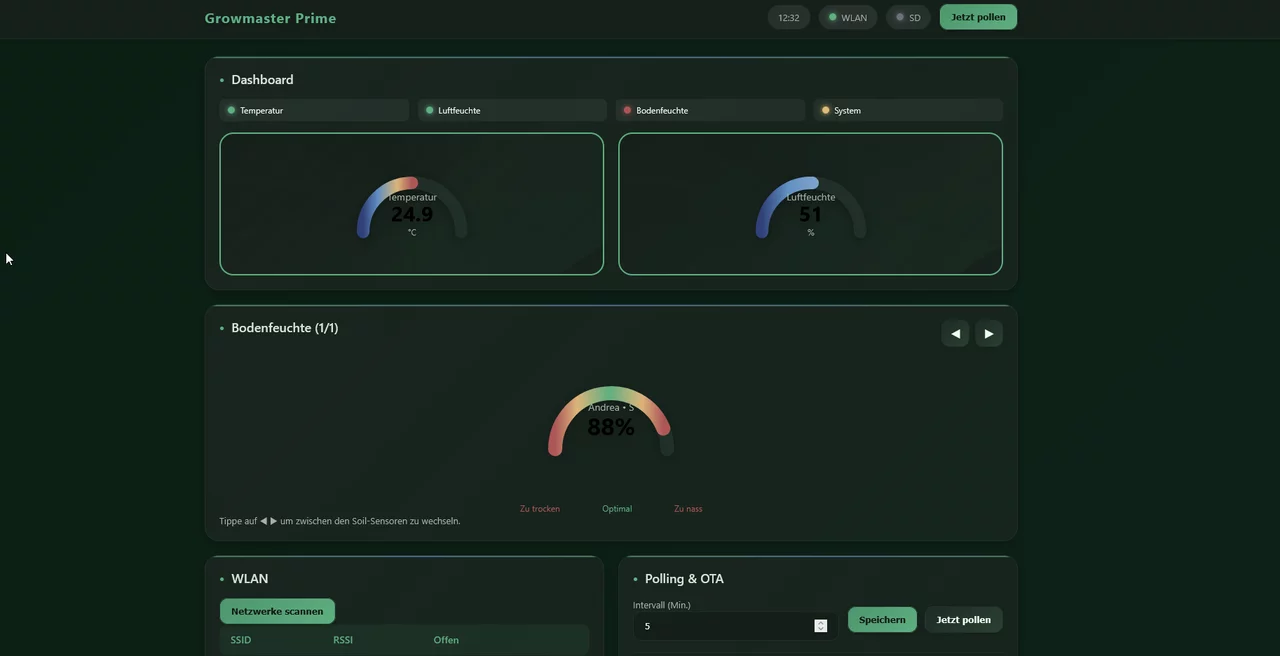Toggle the Temperatur legend chip
The image size is (1280, 656).
tap(314, 111)
